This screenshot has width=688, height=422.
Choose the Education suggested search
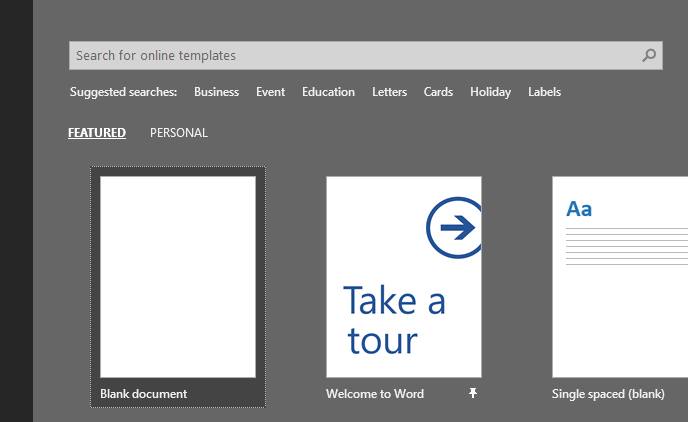coord(328,92)
